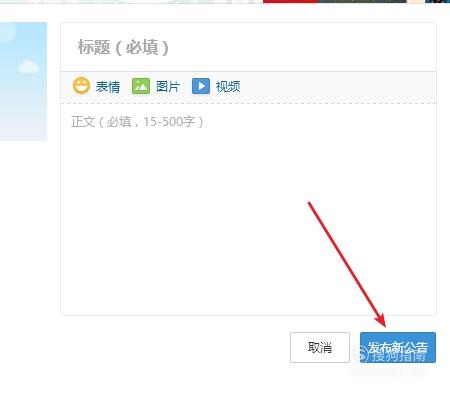Click into the 正文 body text area

coord(248,209)
